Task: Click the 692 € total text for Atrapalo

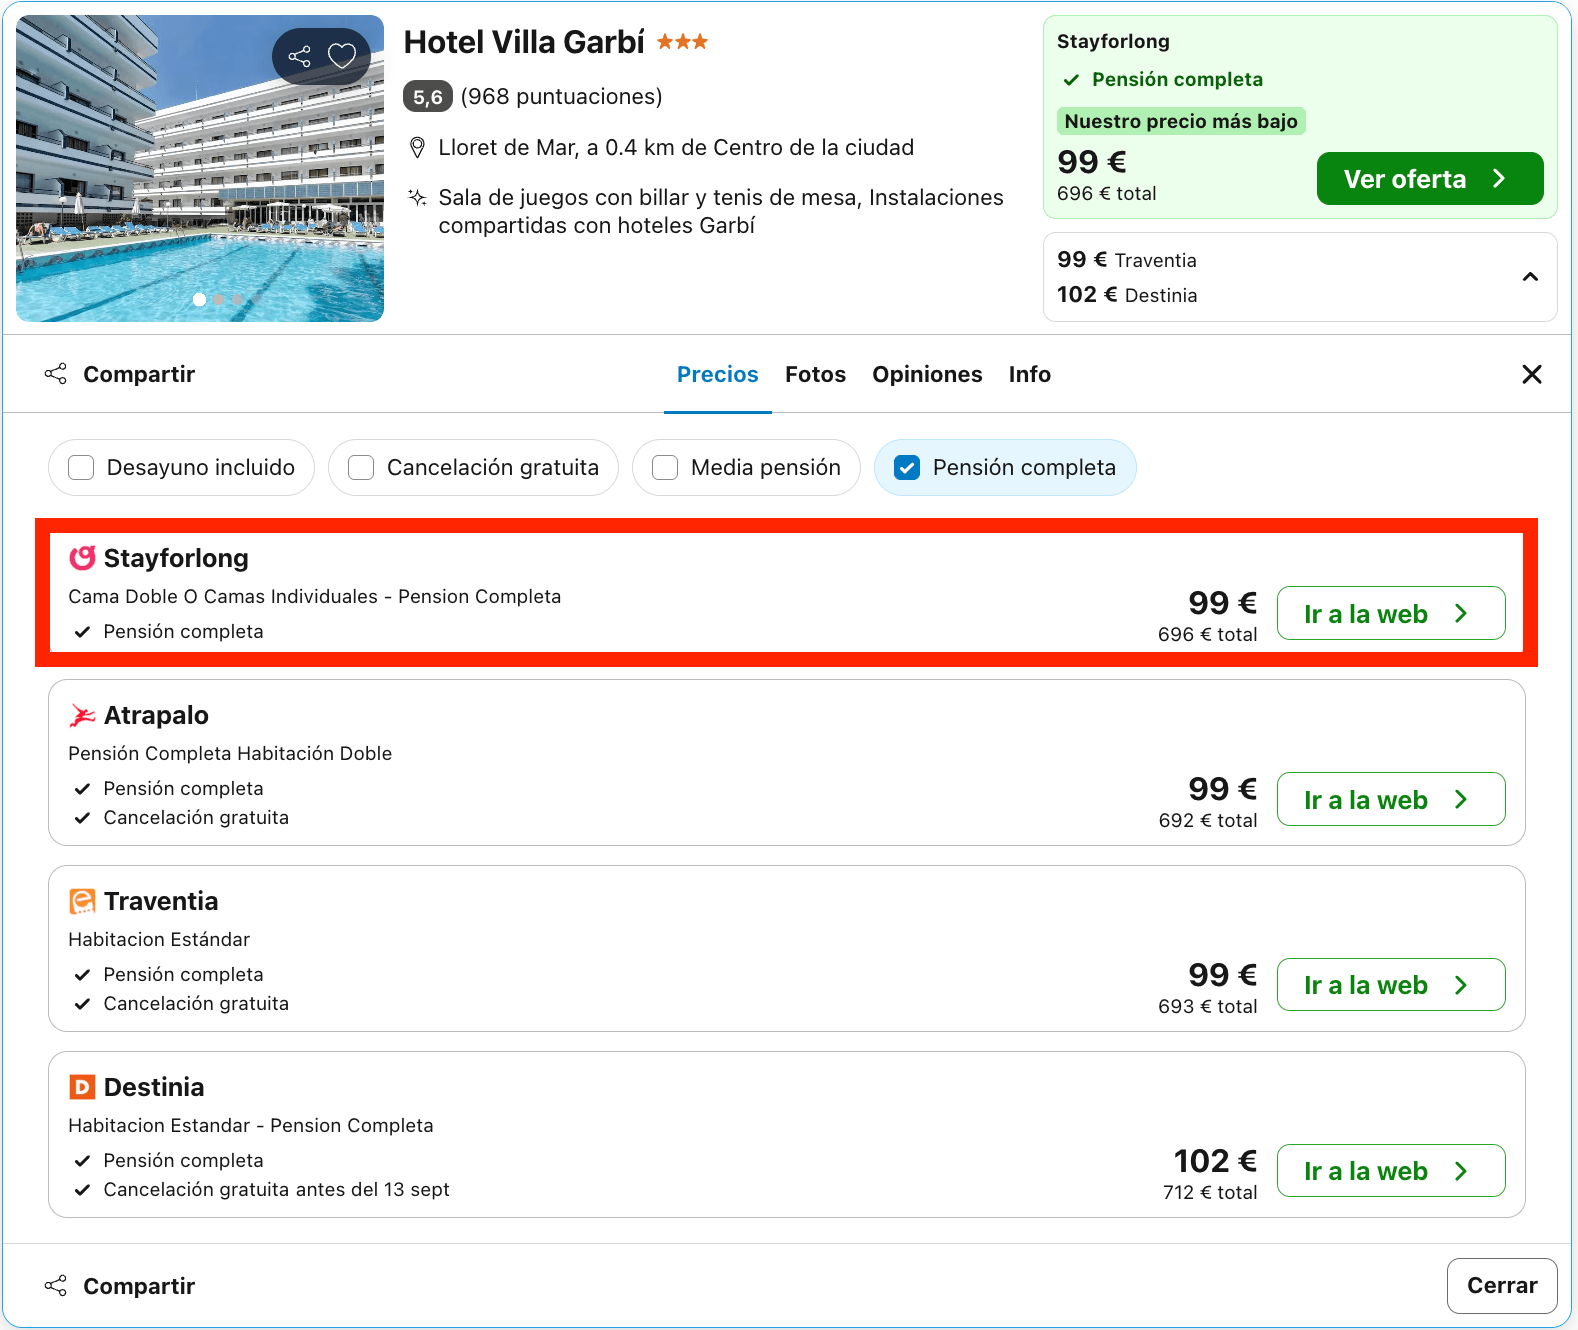Action: coord(1208,820)
